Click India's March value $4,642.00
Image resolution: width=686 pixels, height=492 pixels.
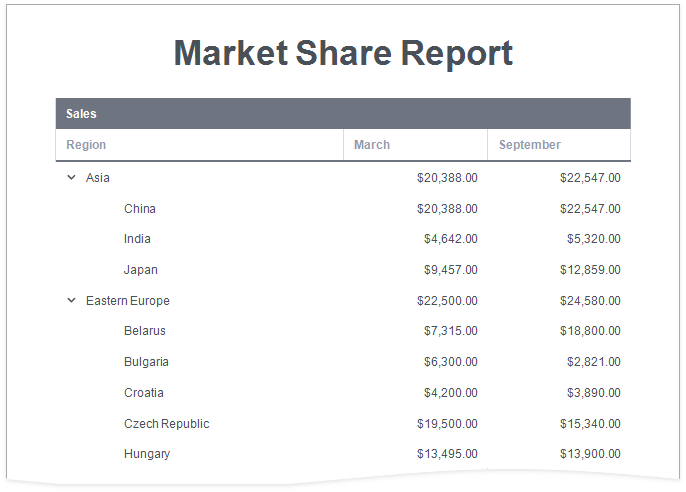pyautogui.click(x=450, y=239)
